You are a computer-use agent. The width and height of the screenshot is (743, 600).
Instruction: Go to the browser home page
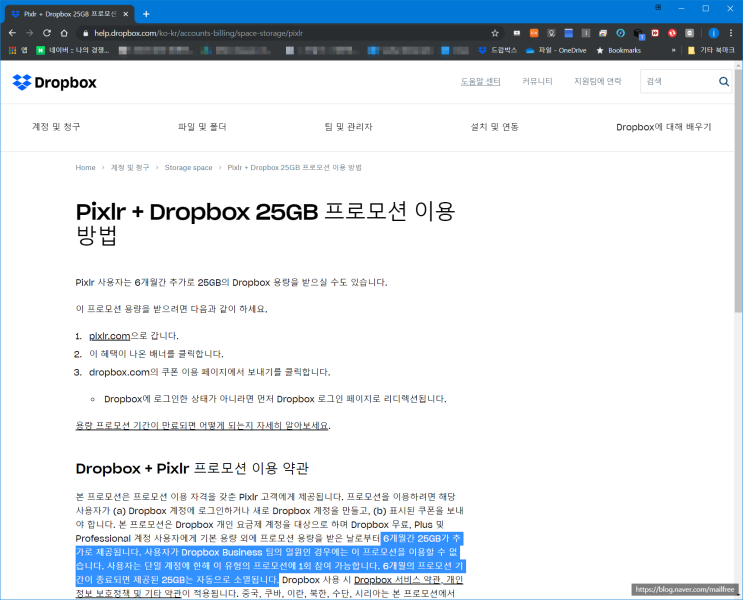click(x=64, y=33)
